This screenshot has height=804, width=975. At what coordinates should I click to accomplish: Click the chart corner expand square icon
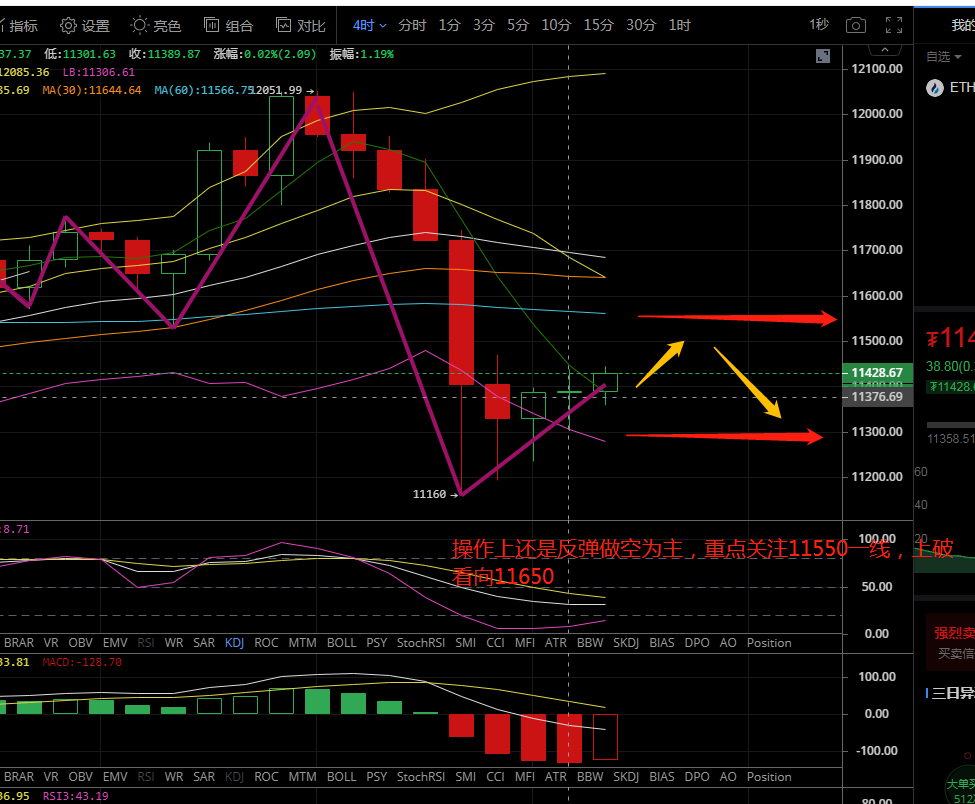pyautogui.click(x=822, y=57)
